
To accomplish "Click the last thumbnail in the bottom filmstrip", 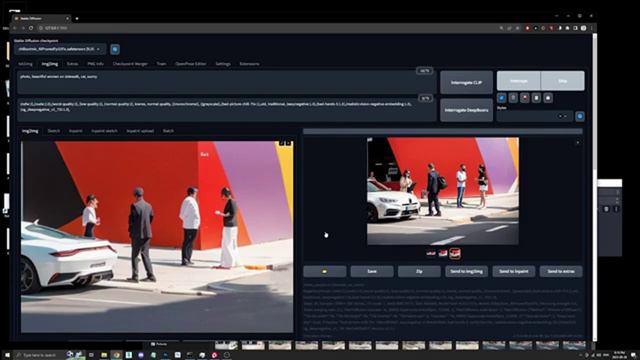I will tap(574, 346).
